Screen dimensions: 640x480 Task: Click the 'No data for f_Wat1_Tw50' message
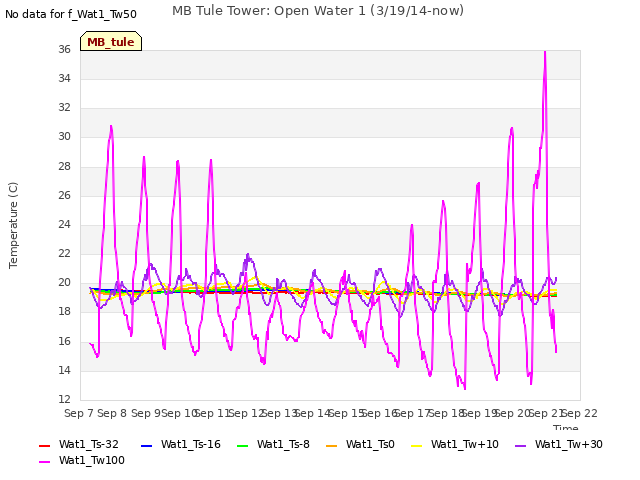point(71,14)
